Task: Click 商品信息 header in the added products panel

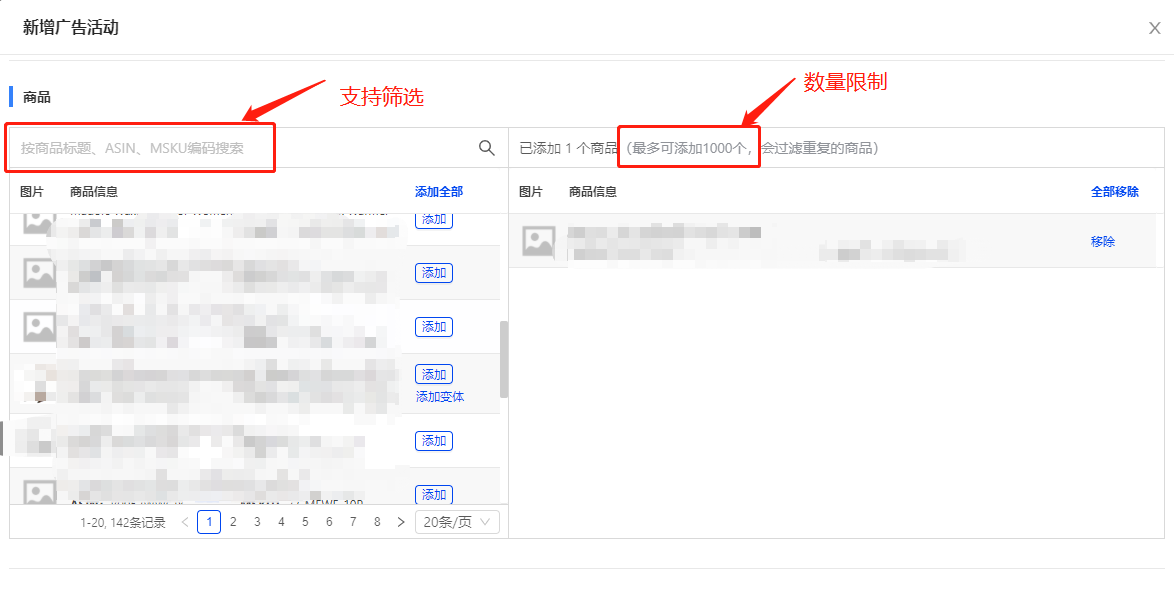Action: [x=592, y=192]
